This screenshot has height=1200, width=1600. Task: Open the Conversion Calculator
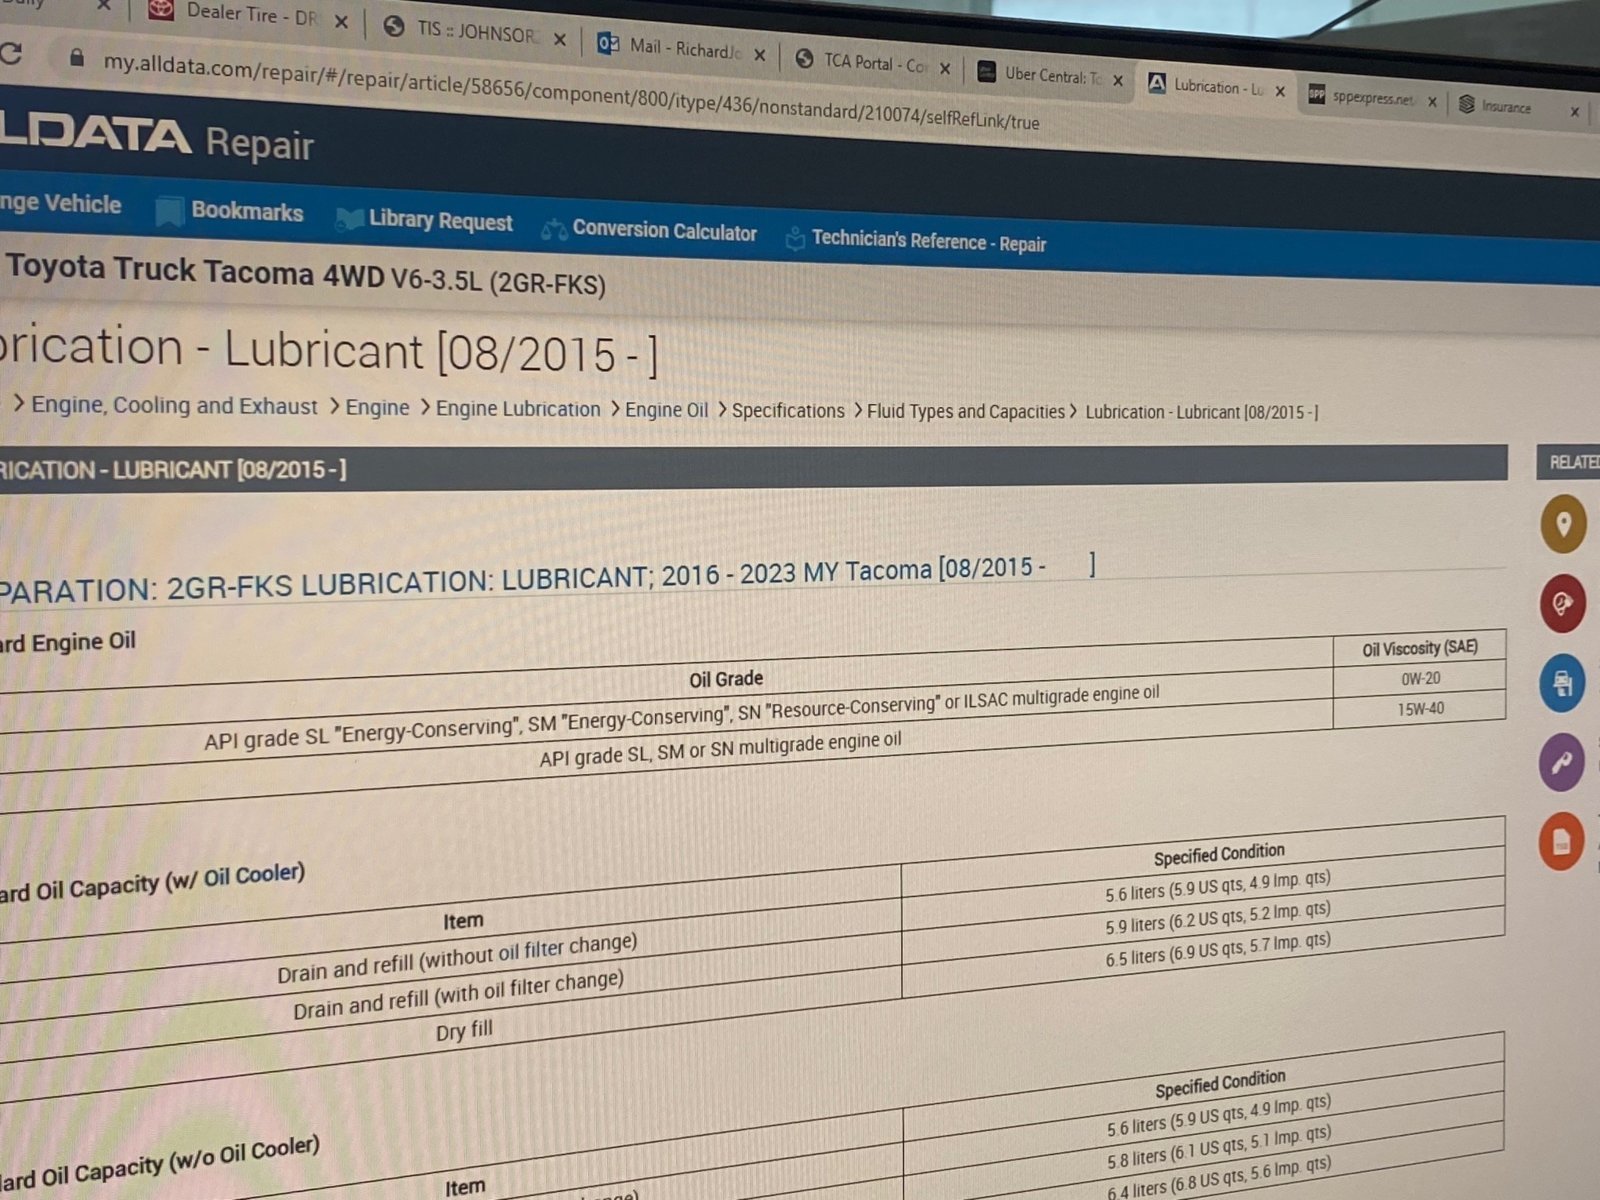point(664,230)
